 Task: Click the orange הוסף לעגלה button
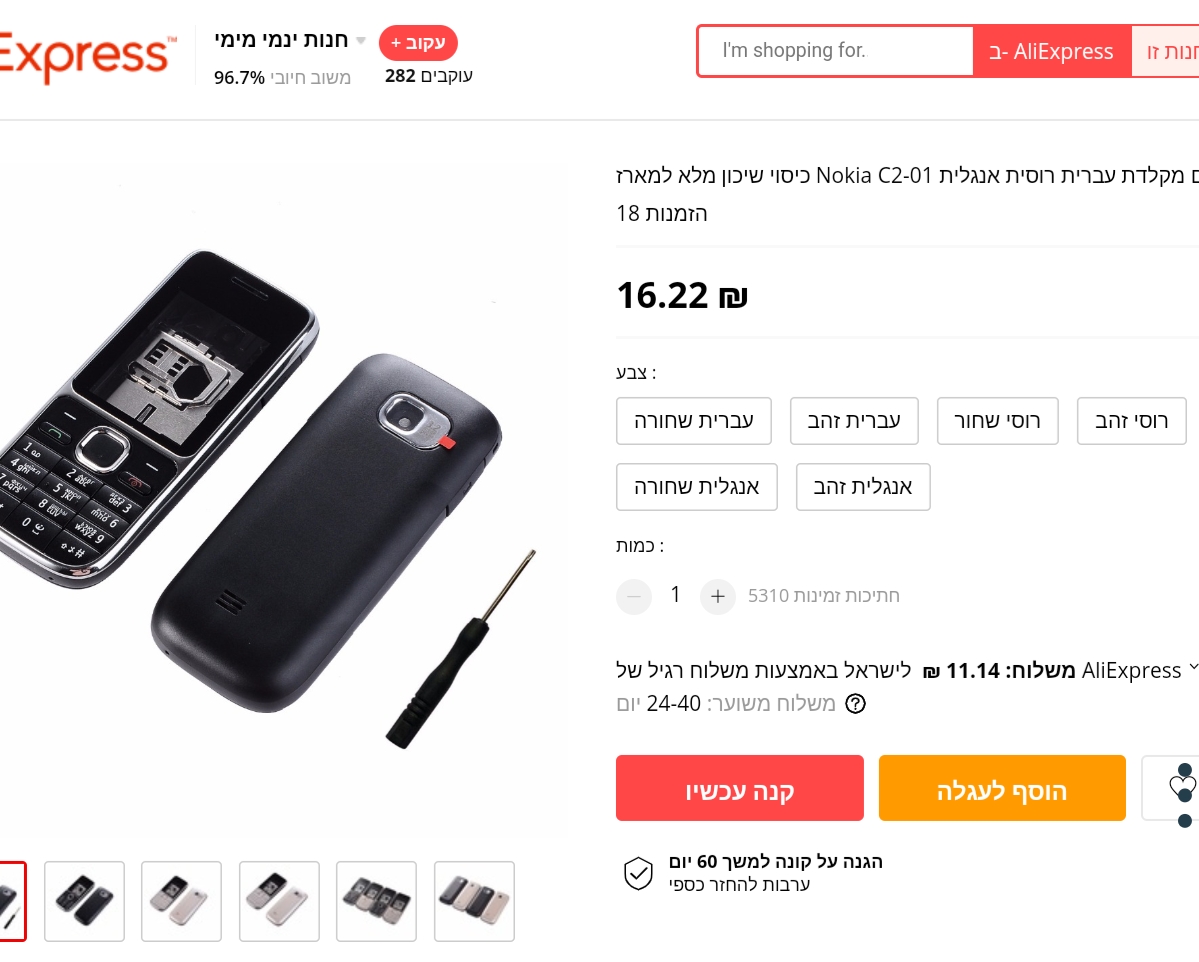click(x=1002, y=788)
